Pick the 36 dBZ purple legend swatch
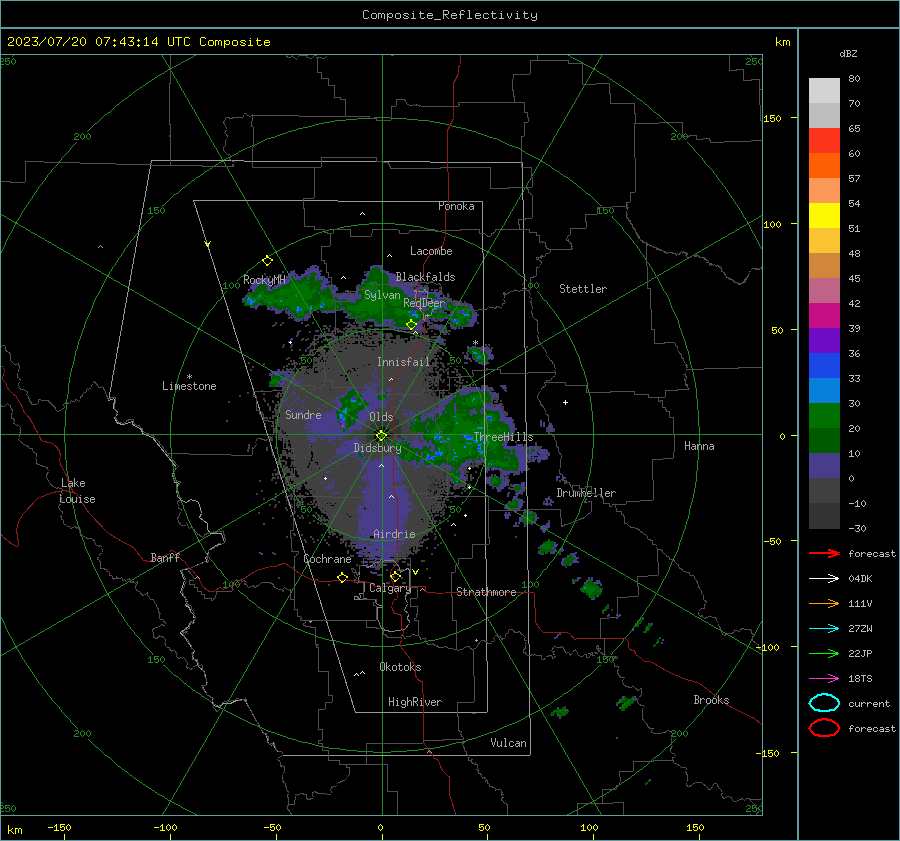Screen dimensions: 900x841 pos(824,340)
